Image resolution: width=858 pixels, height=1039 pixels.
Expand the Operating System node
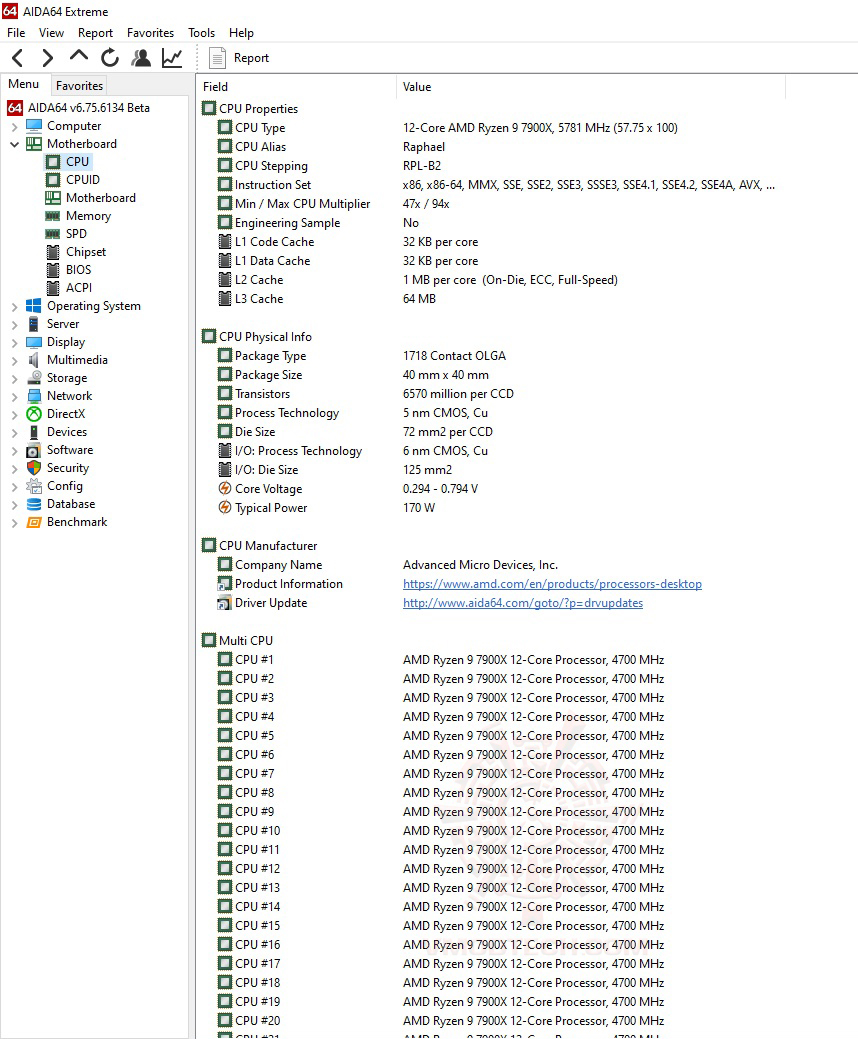(x=15, y=307)
